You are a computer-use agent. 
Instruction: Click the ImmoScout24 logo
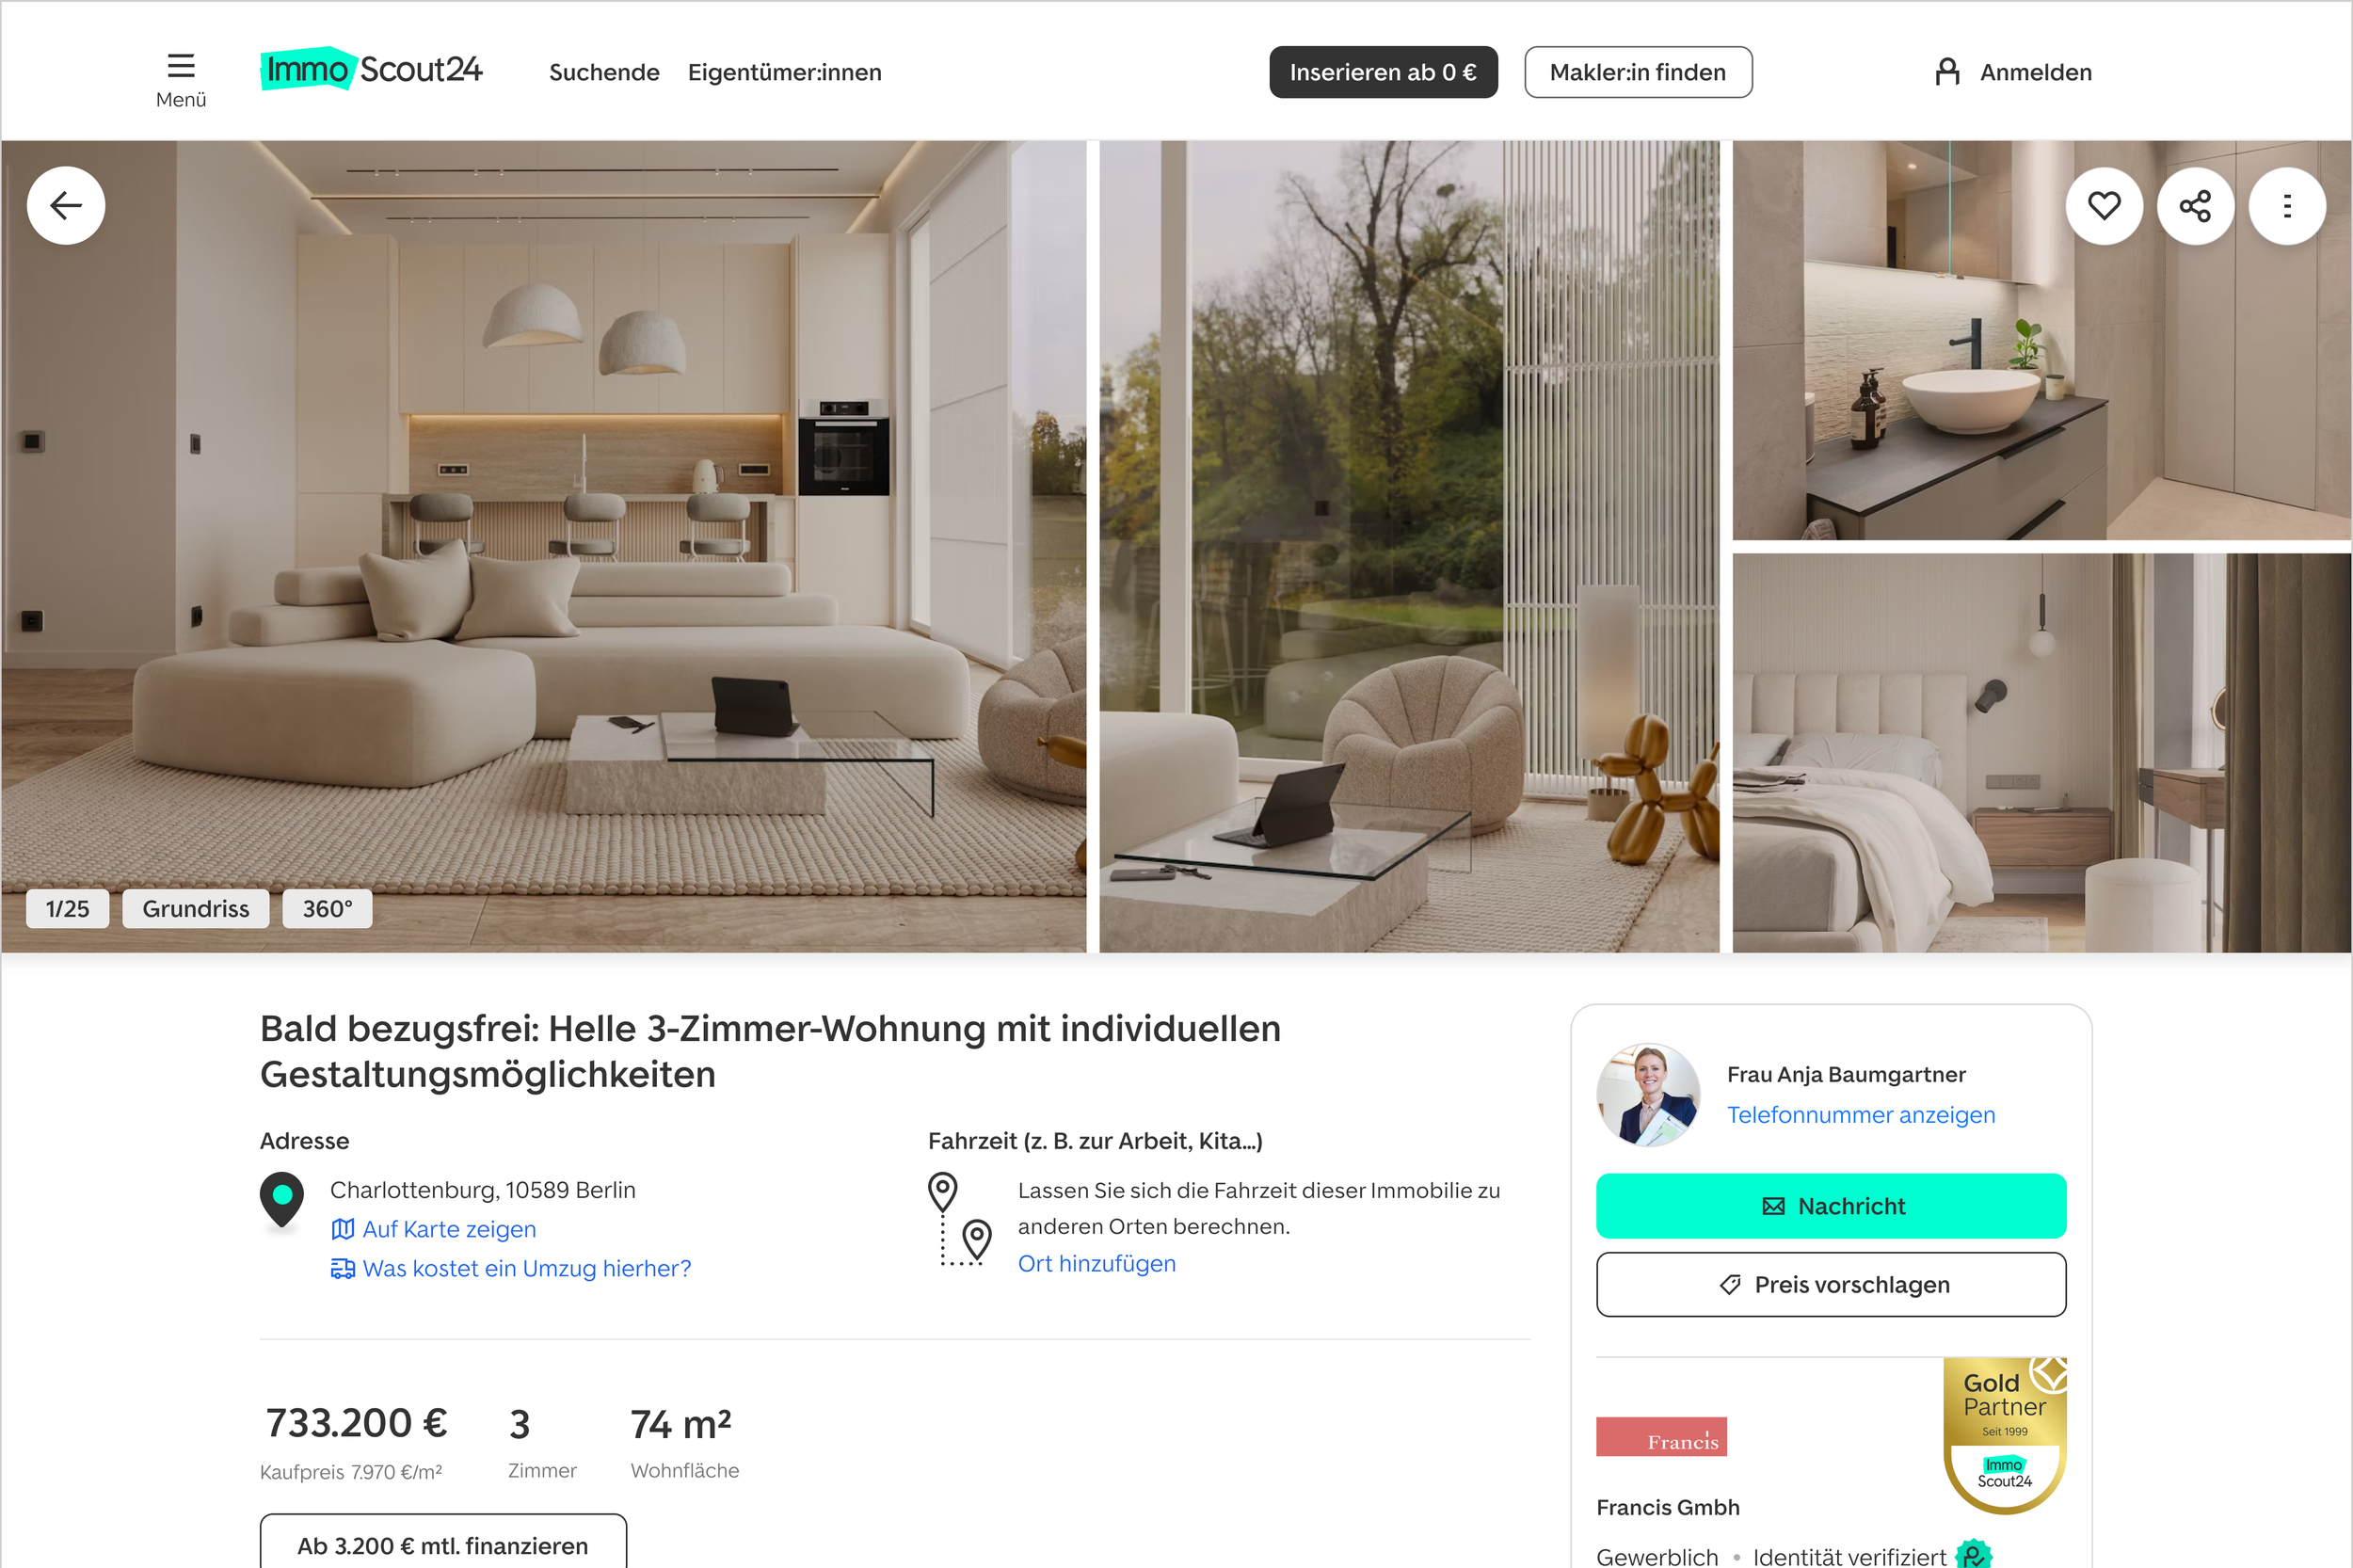pos(371,69)
